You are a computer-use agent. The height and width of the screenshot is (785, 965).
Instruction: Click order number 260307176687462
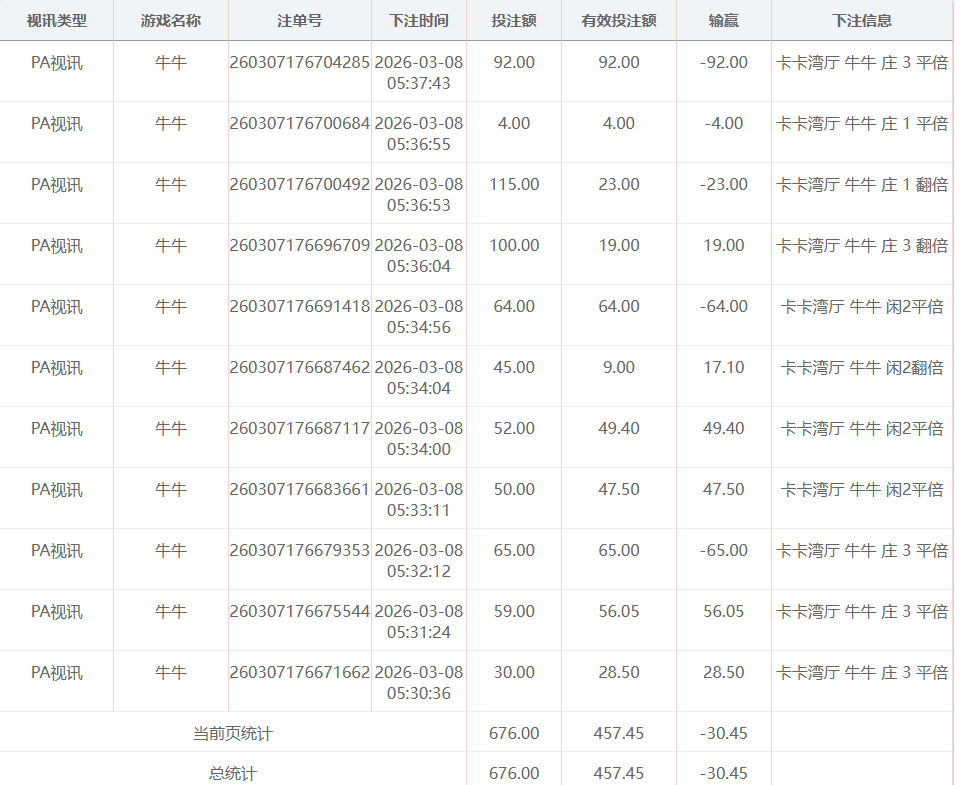click(x=300, y=367)
